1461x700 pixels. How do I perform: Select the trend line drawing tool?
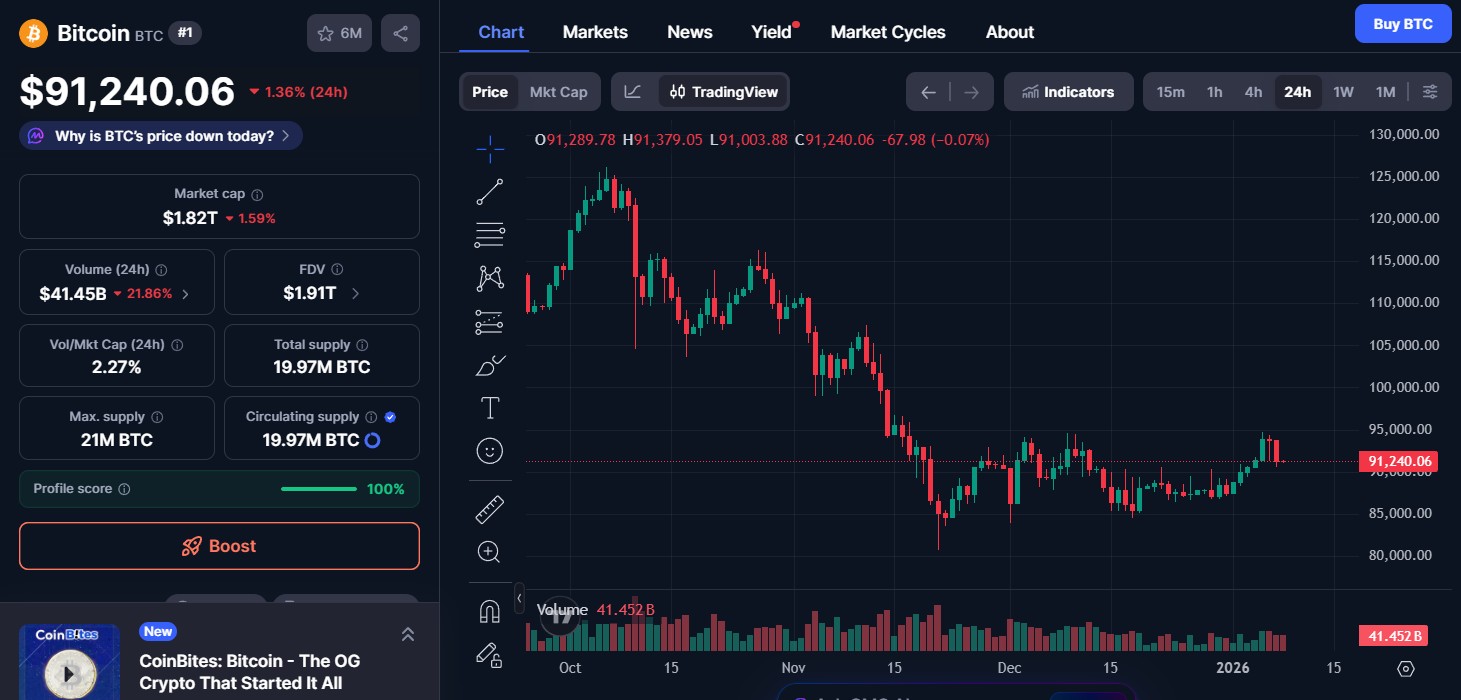(x=490, y=191)
